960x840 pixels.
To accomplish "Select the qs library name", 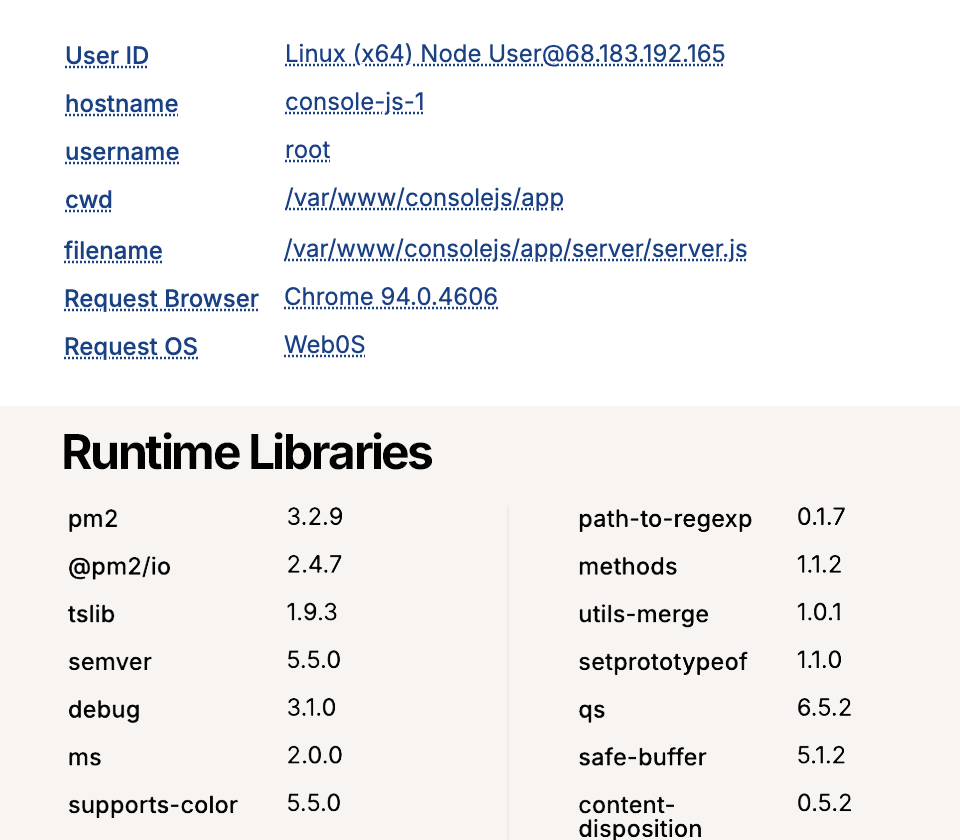I will [591, 711].
